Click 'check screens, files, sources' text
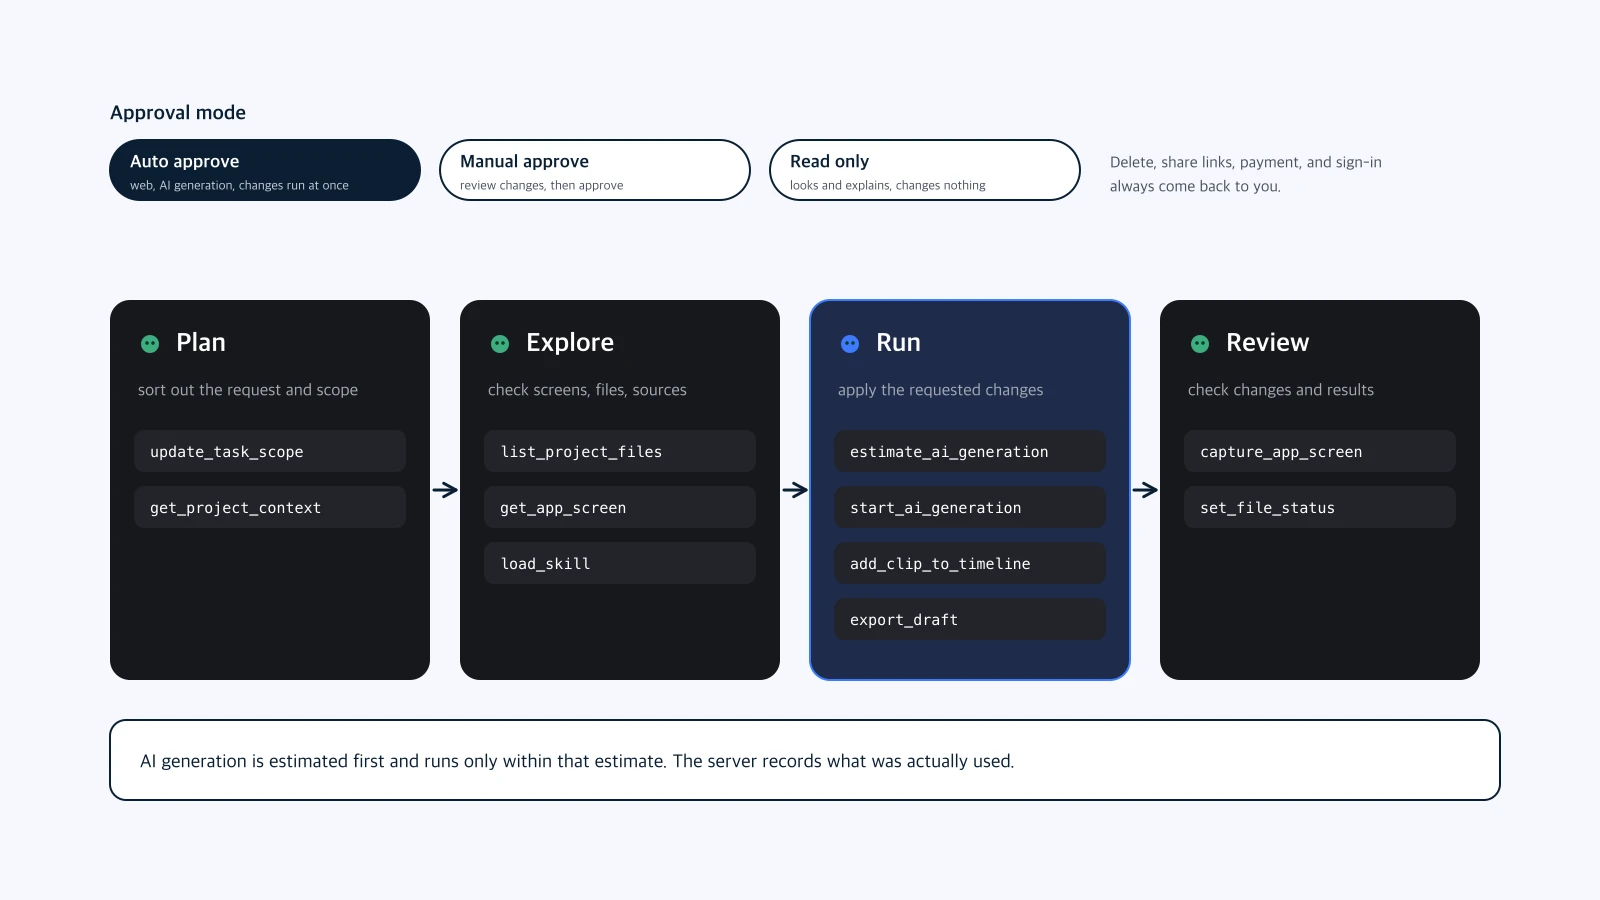Viewport: 1600px width, 900px height. click(587, 390)
